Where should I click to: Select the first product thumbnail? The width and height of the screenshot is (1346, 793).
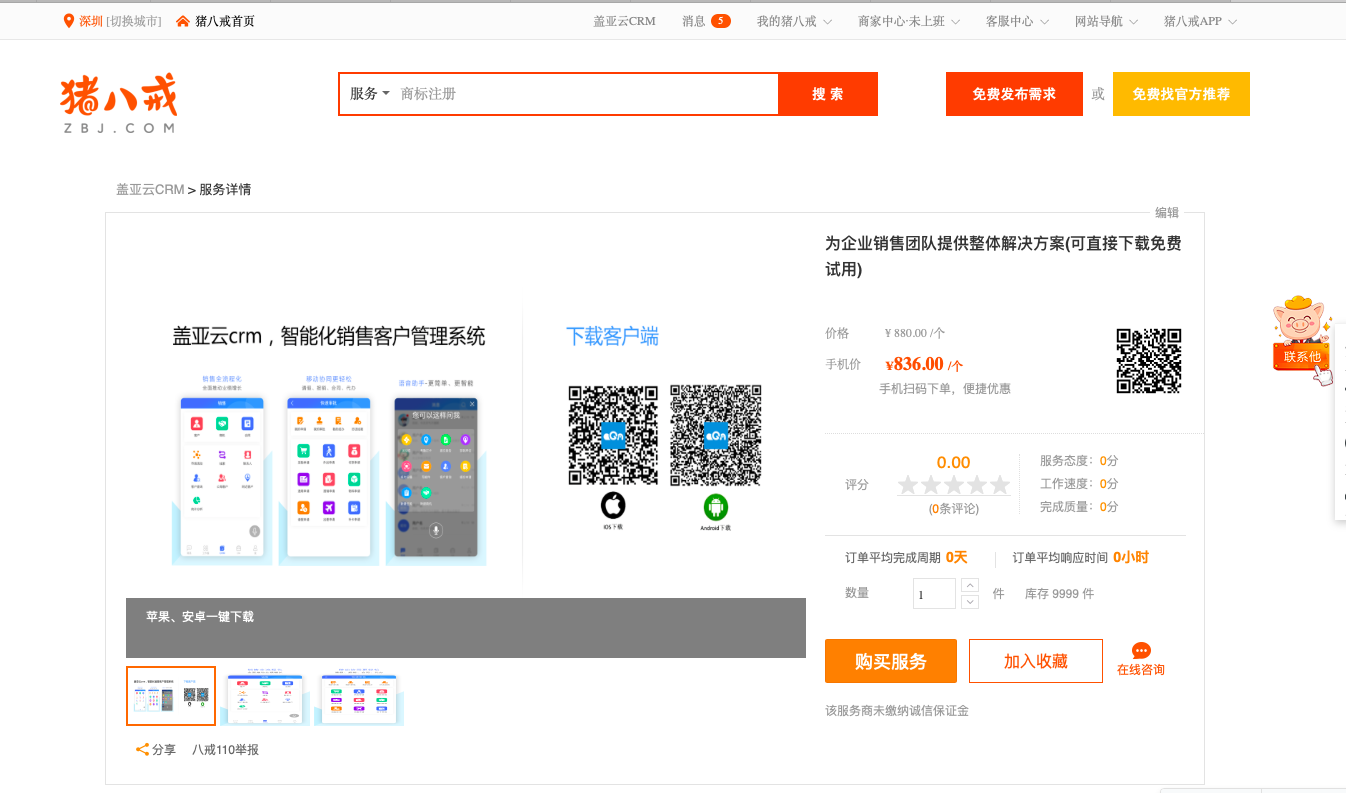coord(171,695)
